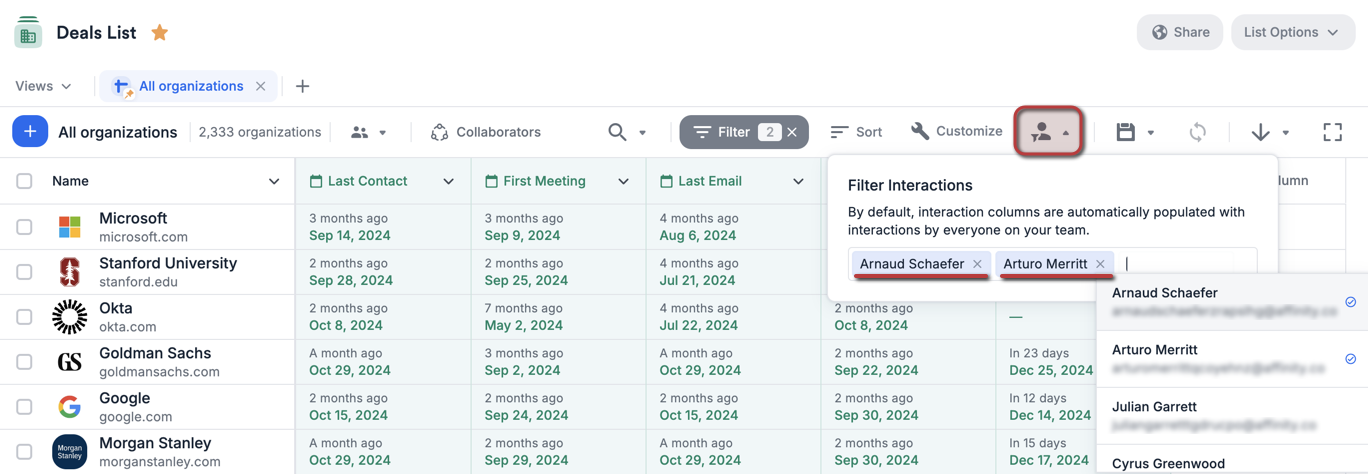Screen dimensions: 1368x474
Task: Toggle the favorite star next to Deals List
Action: [x=159, y=33]
